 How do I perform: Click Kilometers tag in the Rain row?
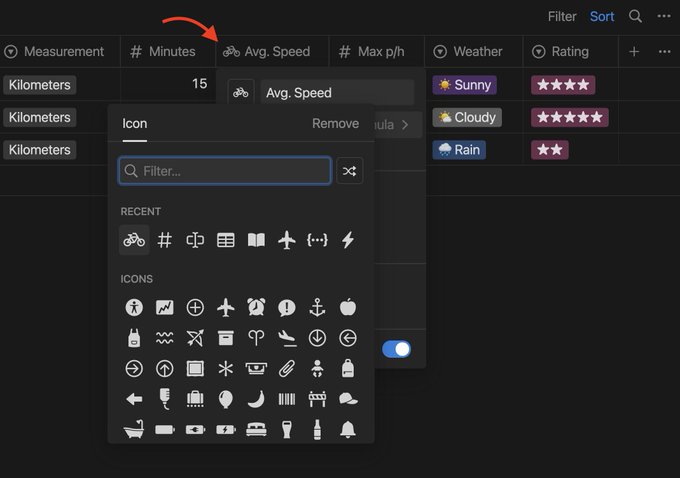[x=40, y=150]
